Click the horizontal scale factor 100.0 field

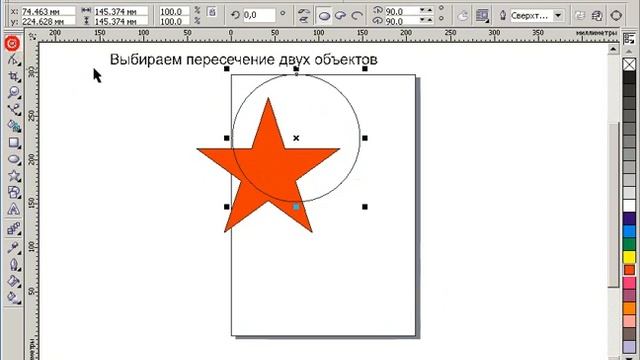174,11
